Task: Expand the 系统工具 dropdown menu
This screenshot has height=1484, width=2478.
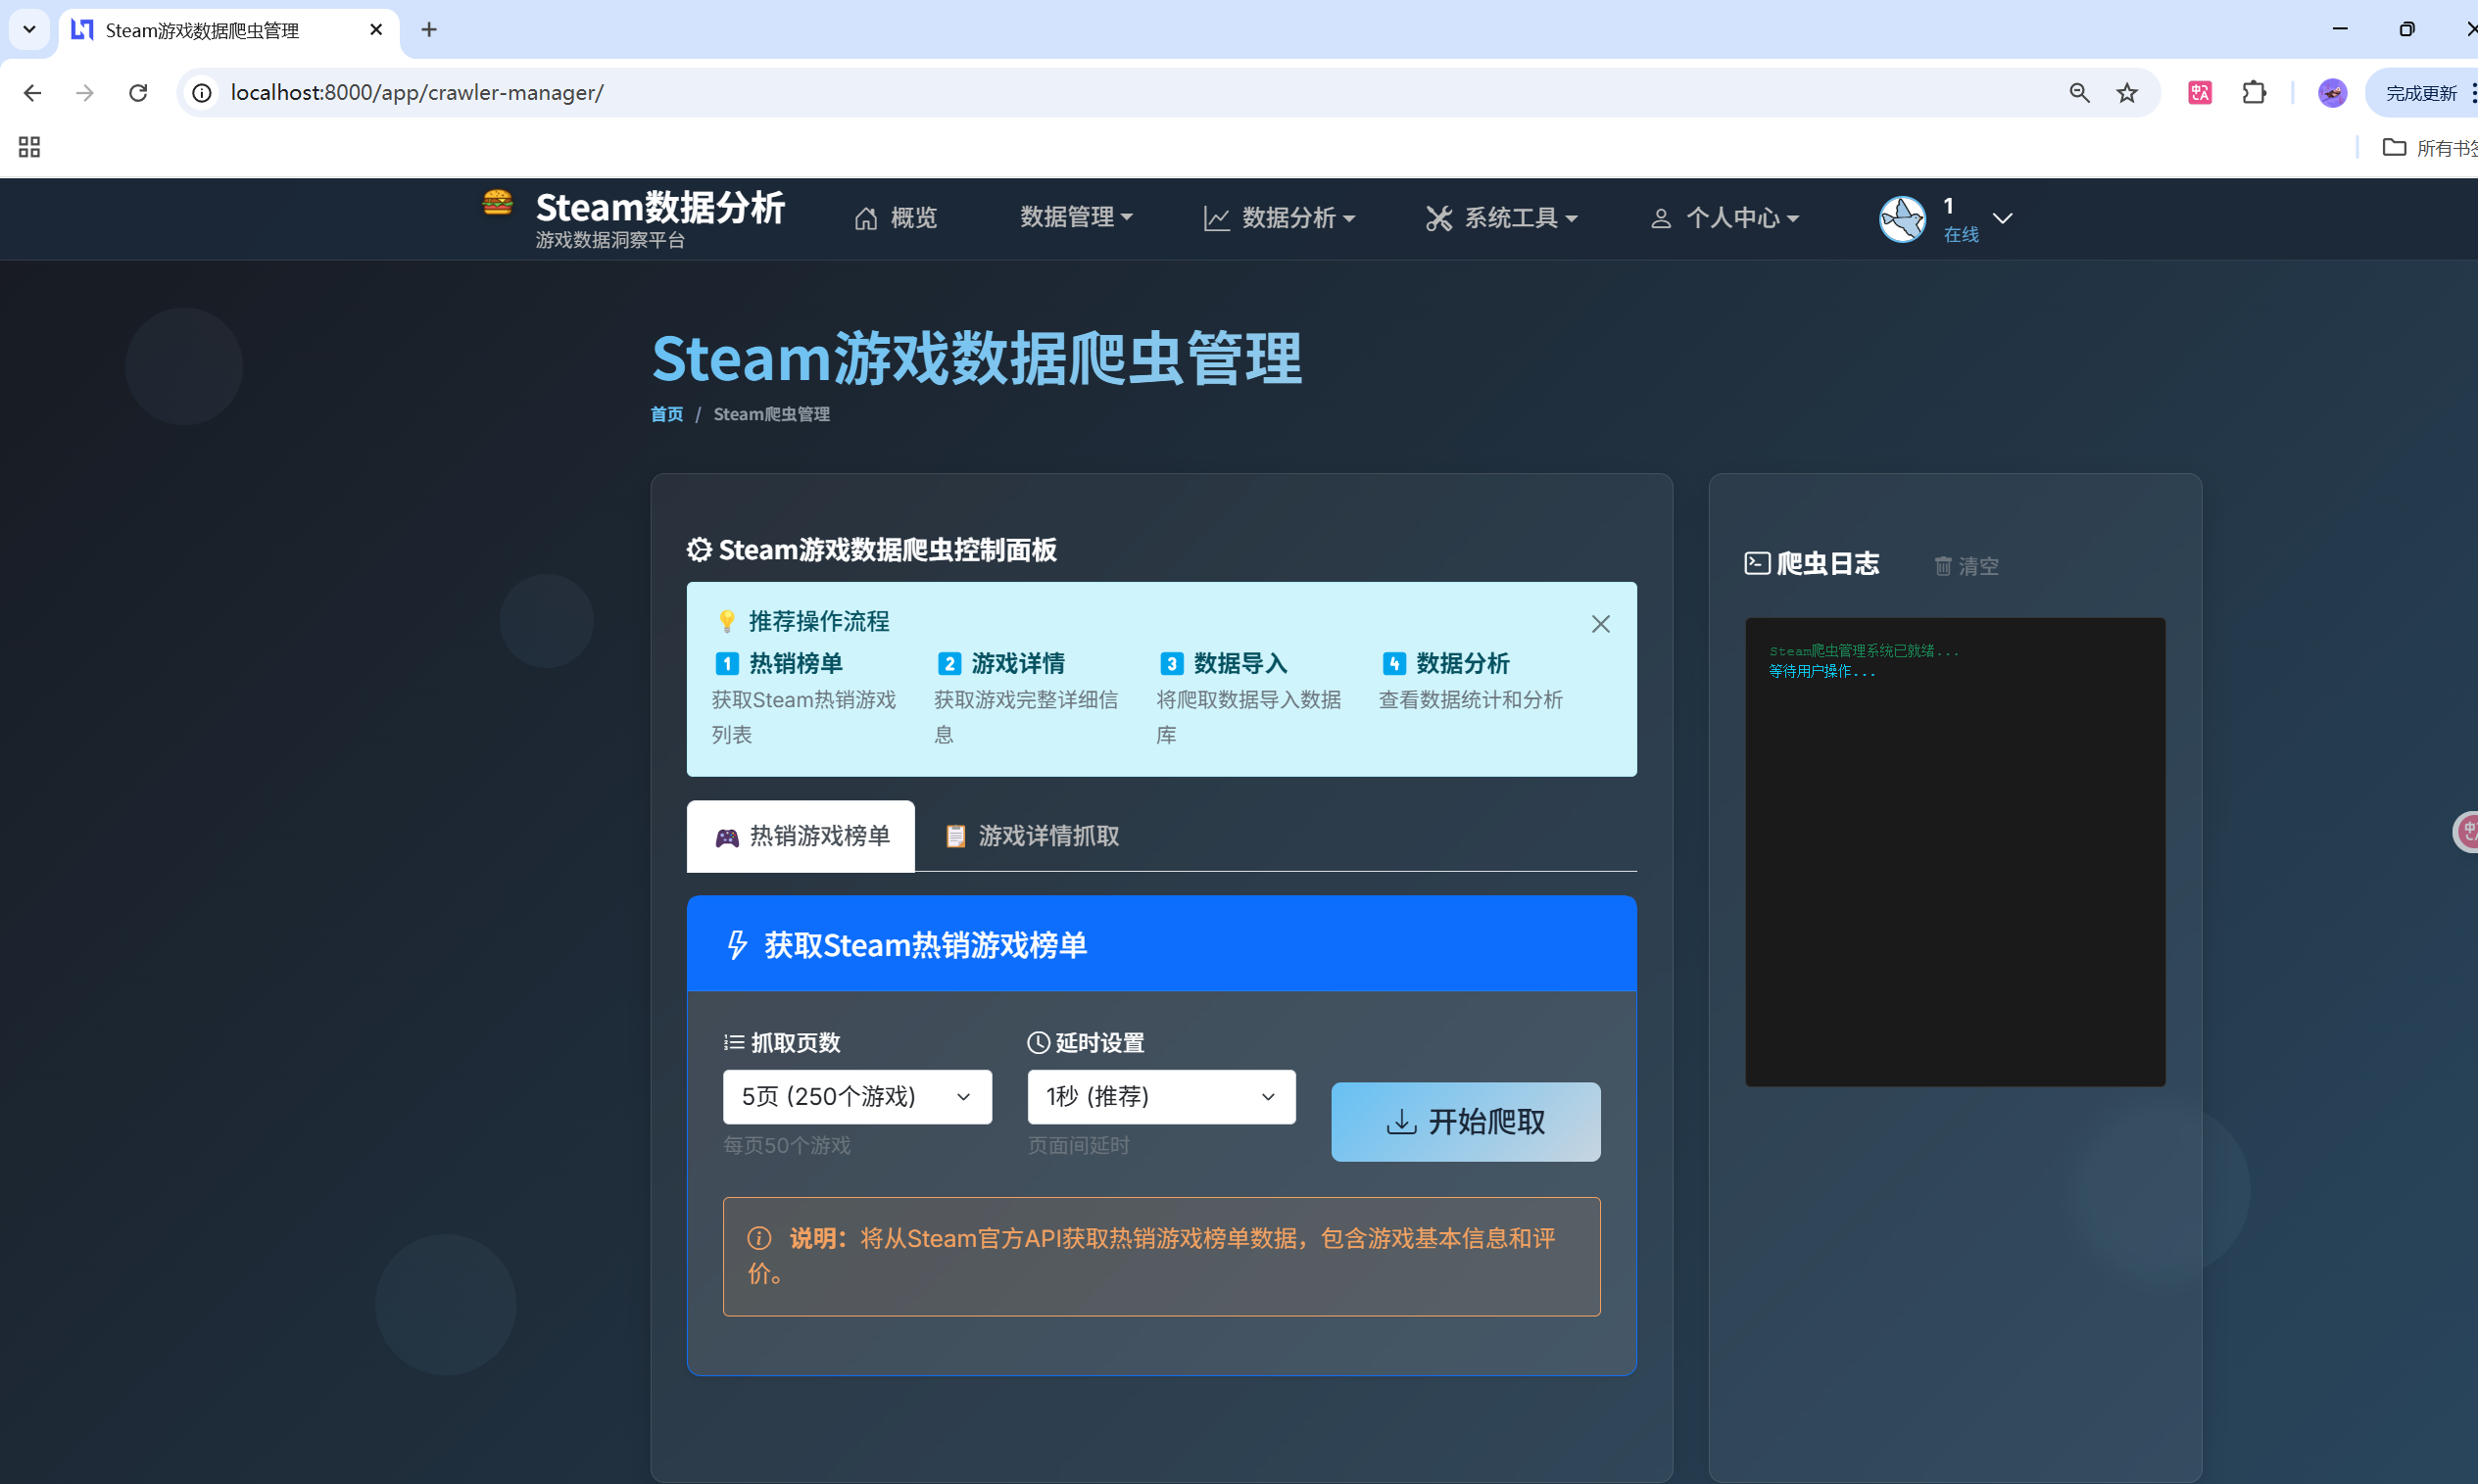Action: (1501, 218)
